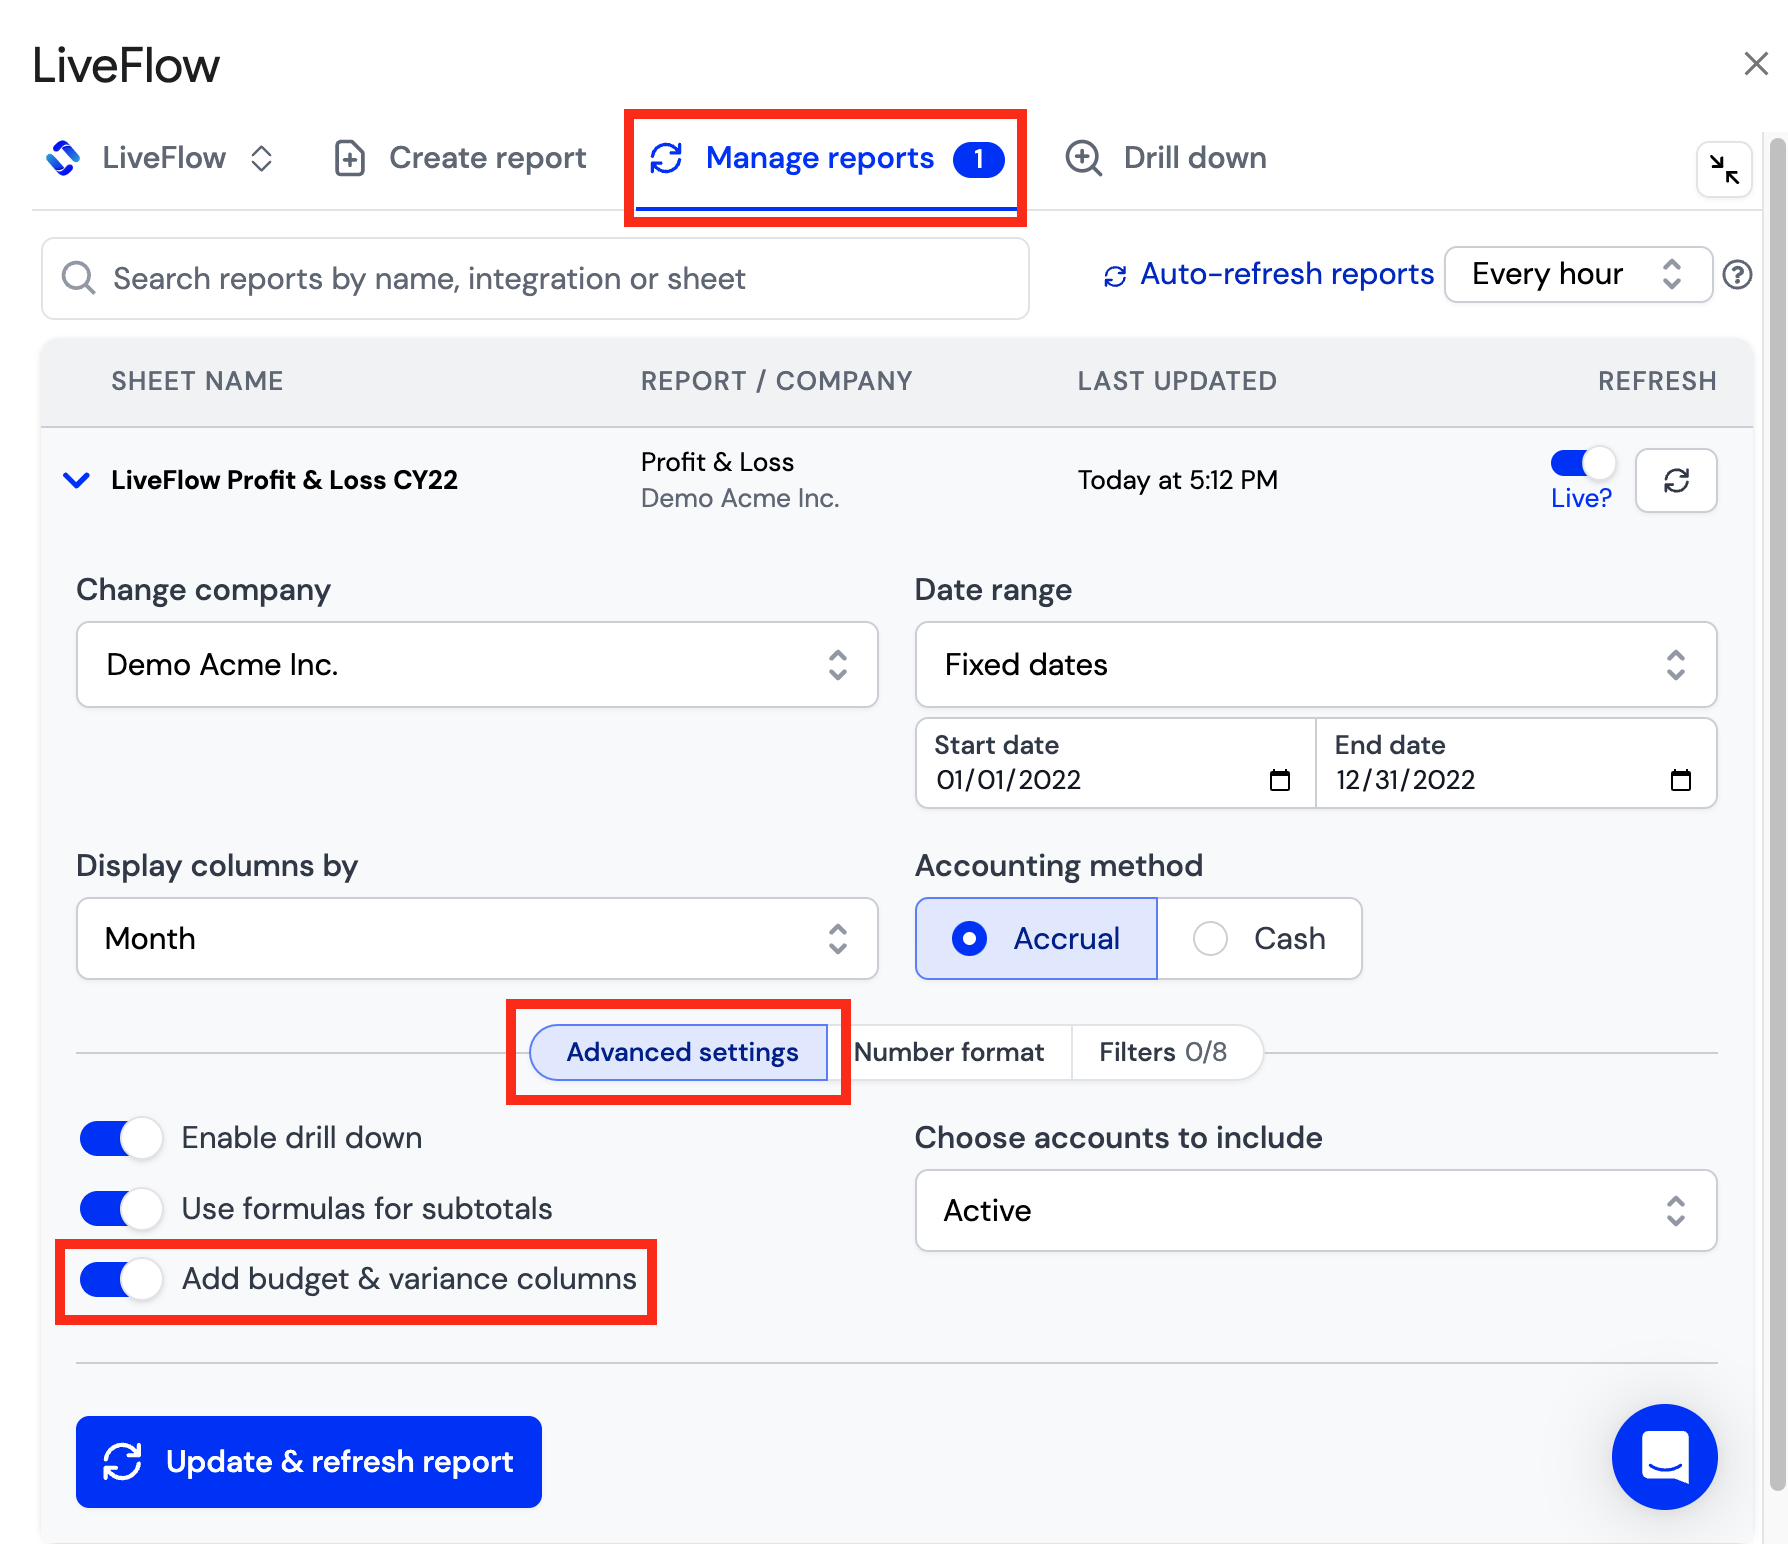
Task: Click the LiveFlow Profit & Loss CY22 sheet name
Action: click(x=284, y=480)
